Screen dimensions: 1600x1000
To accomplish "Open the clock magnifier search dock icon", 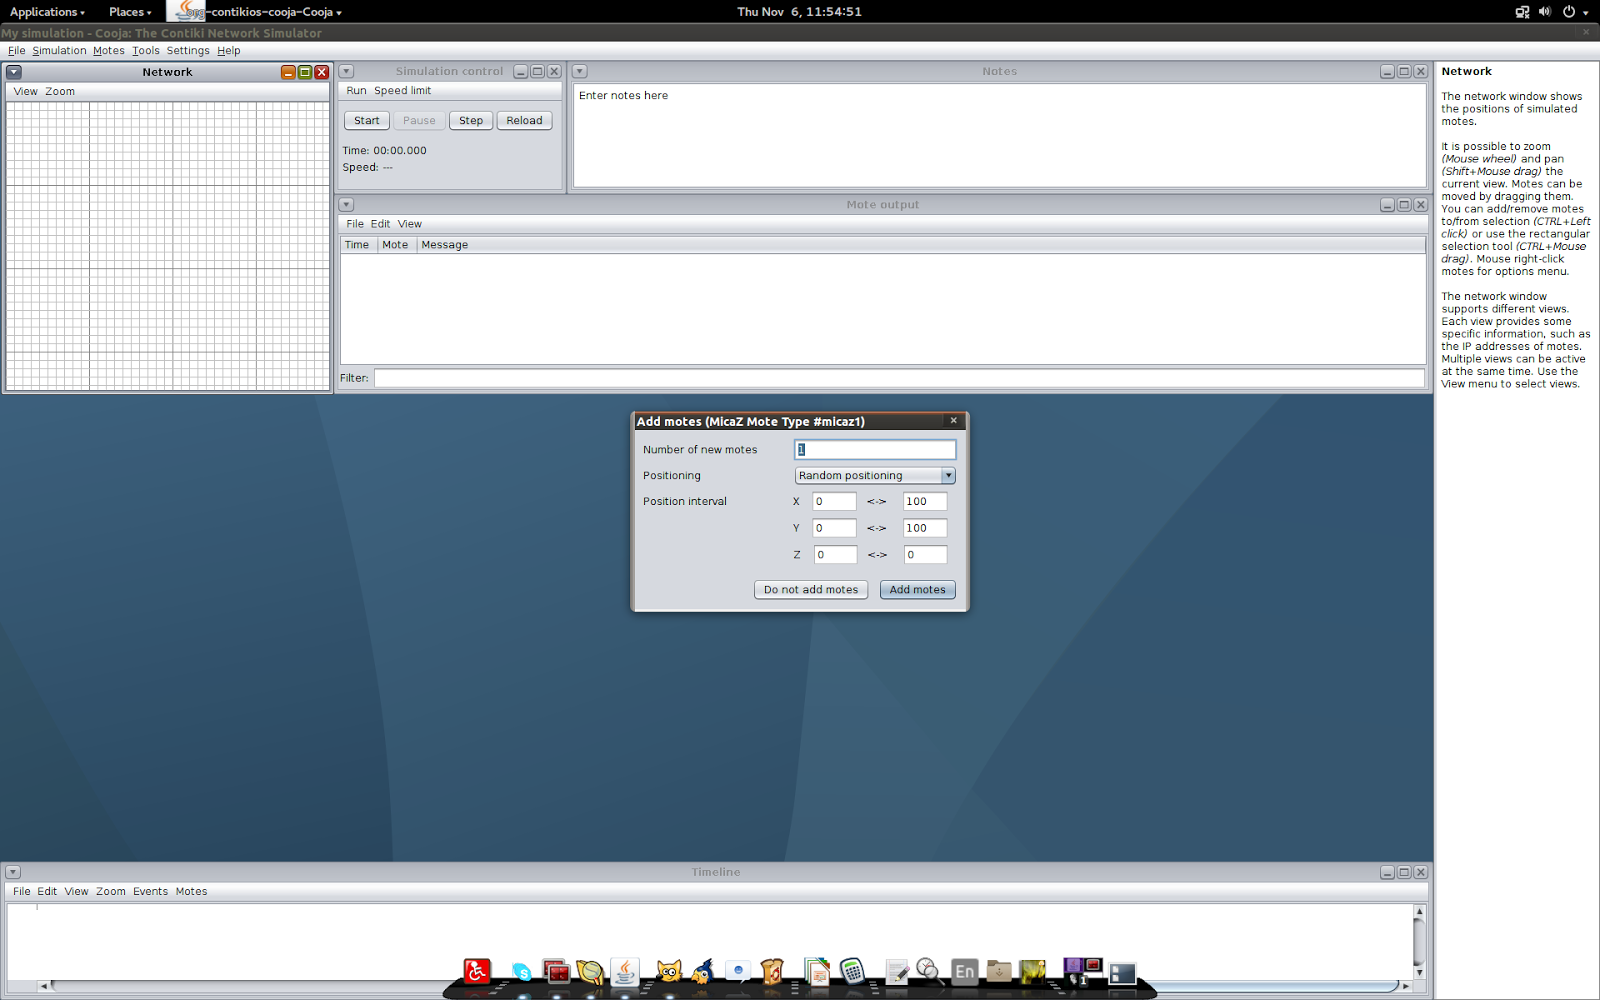I will point(929,971).
